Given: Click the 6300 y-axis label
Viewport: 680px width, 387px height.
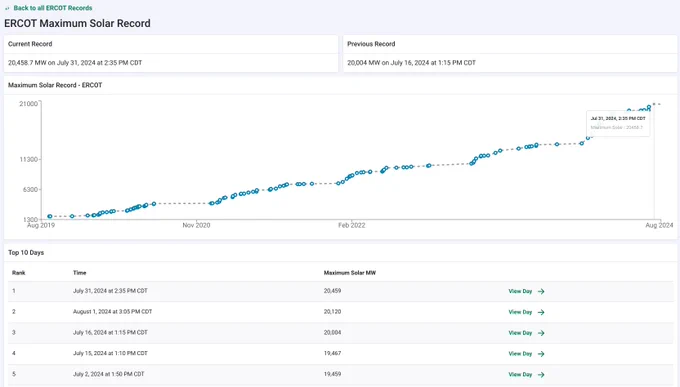Looking at the screenshot, I should 30,190.
